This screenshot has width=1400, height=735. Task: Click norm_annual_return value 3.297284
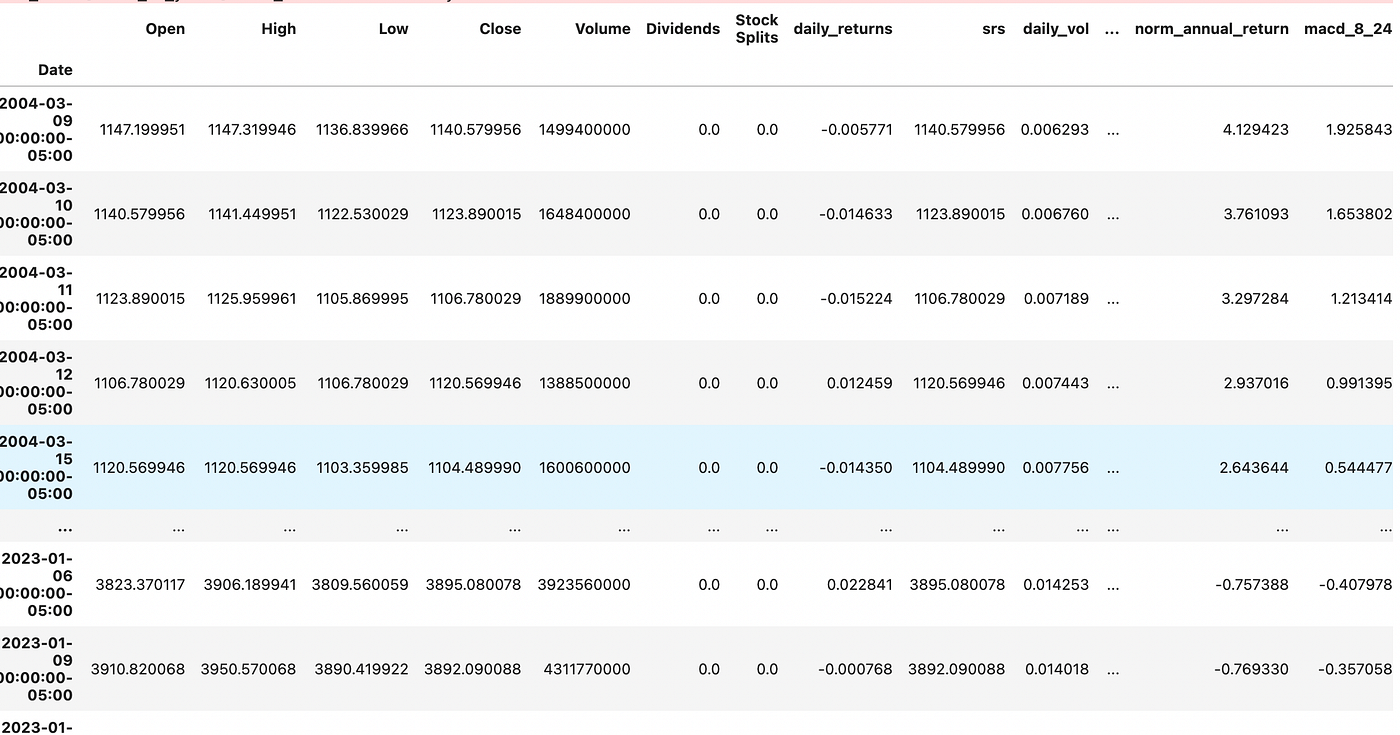click(1254, 298)
